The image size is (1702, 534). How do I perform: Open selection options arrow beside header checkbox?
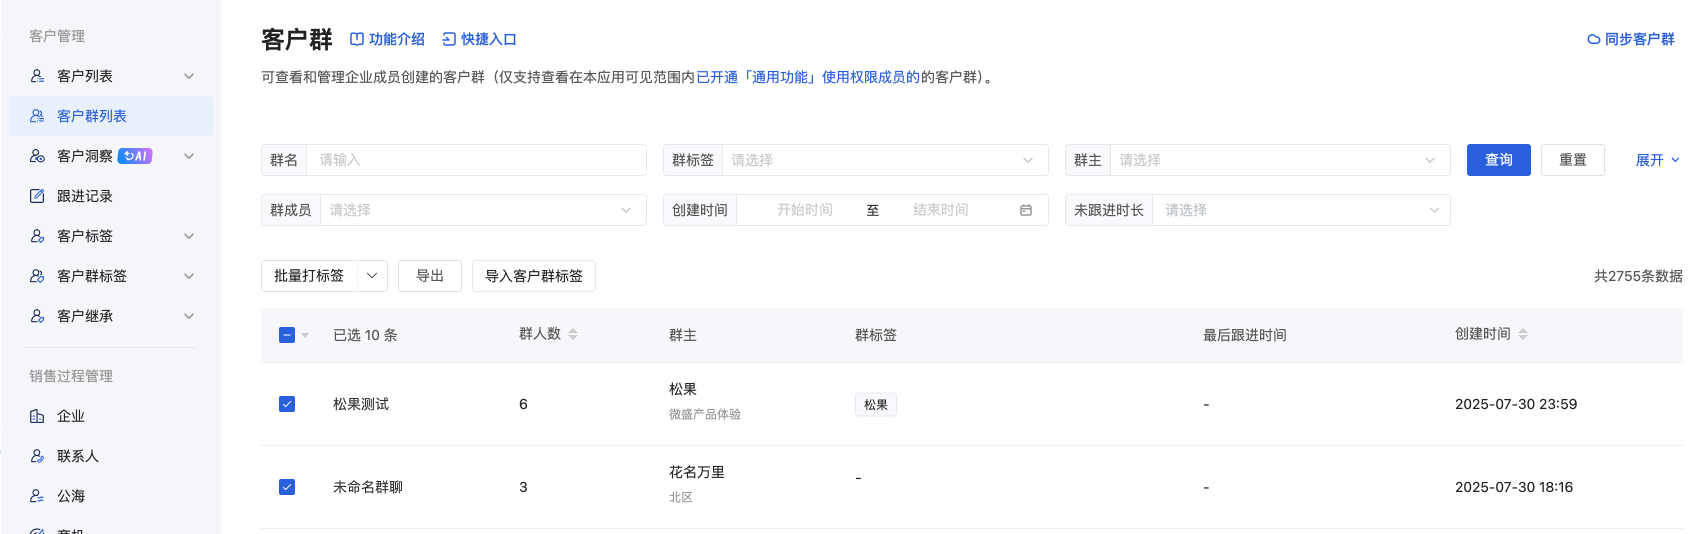click(x=305, y=335)
